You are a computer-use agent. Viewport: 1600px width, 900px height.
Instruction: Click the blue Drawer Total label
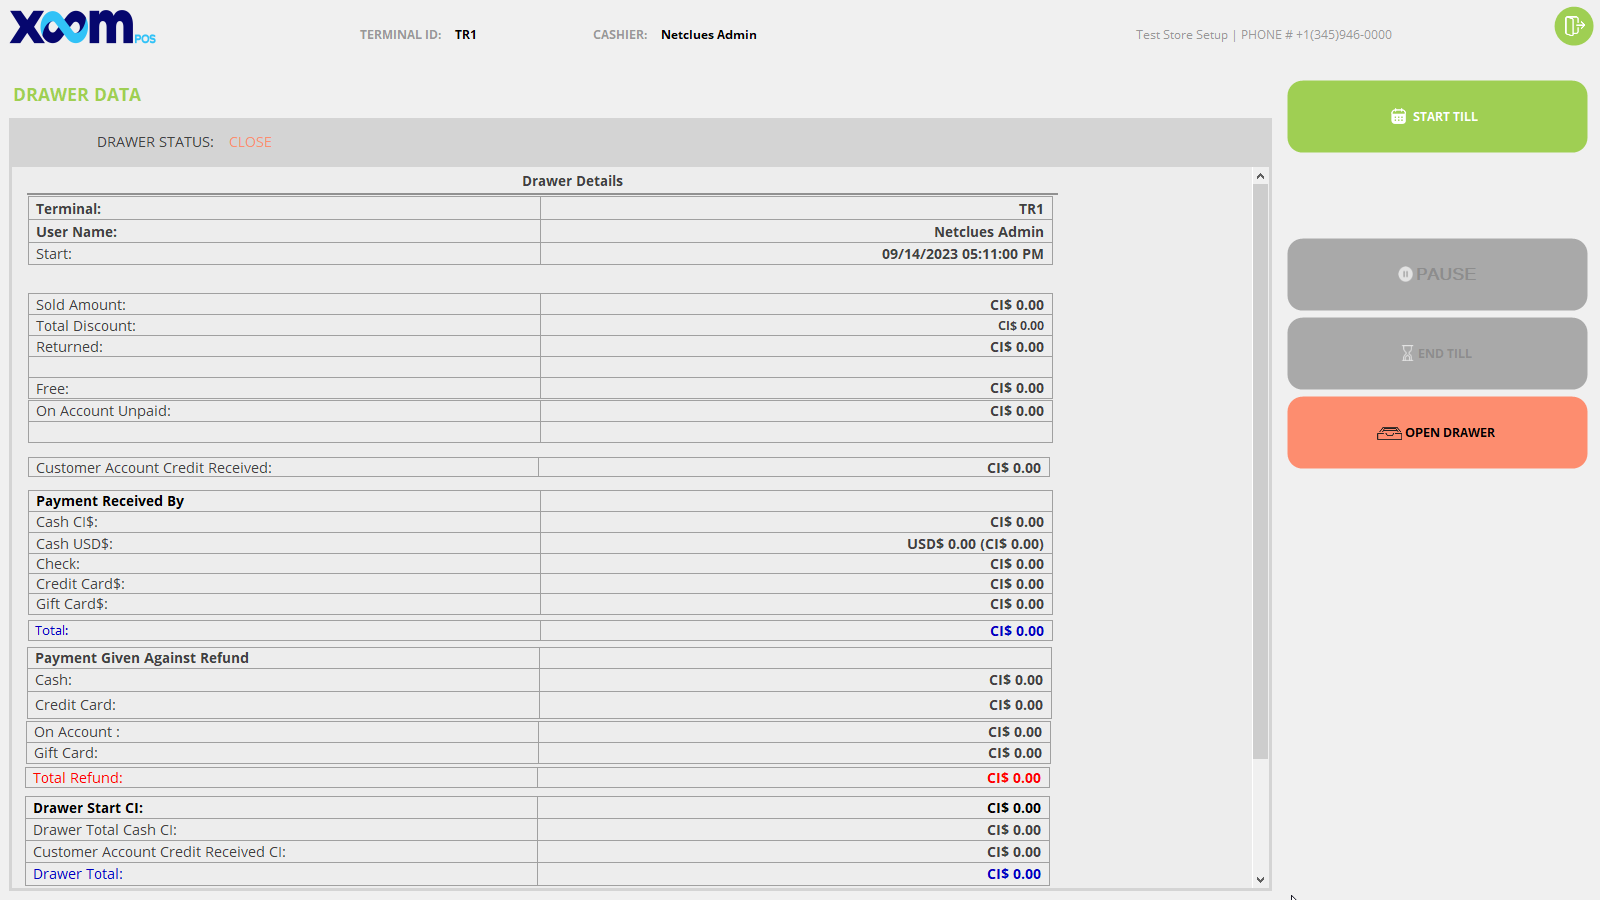[x=78, y=874]
